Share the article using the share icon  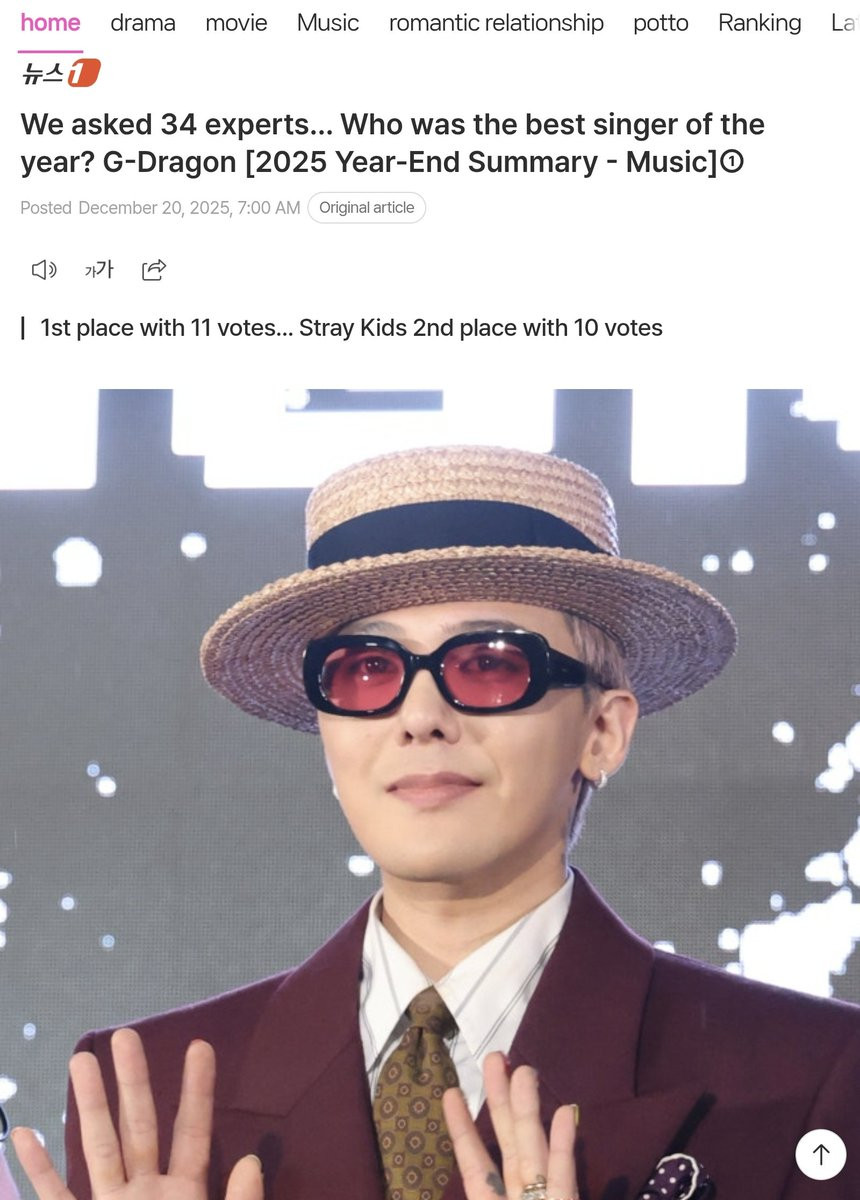[x=154, y=269]
